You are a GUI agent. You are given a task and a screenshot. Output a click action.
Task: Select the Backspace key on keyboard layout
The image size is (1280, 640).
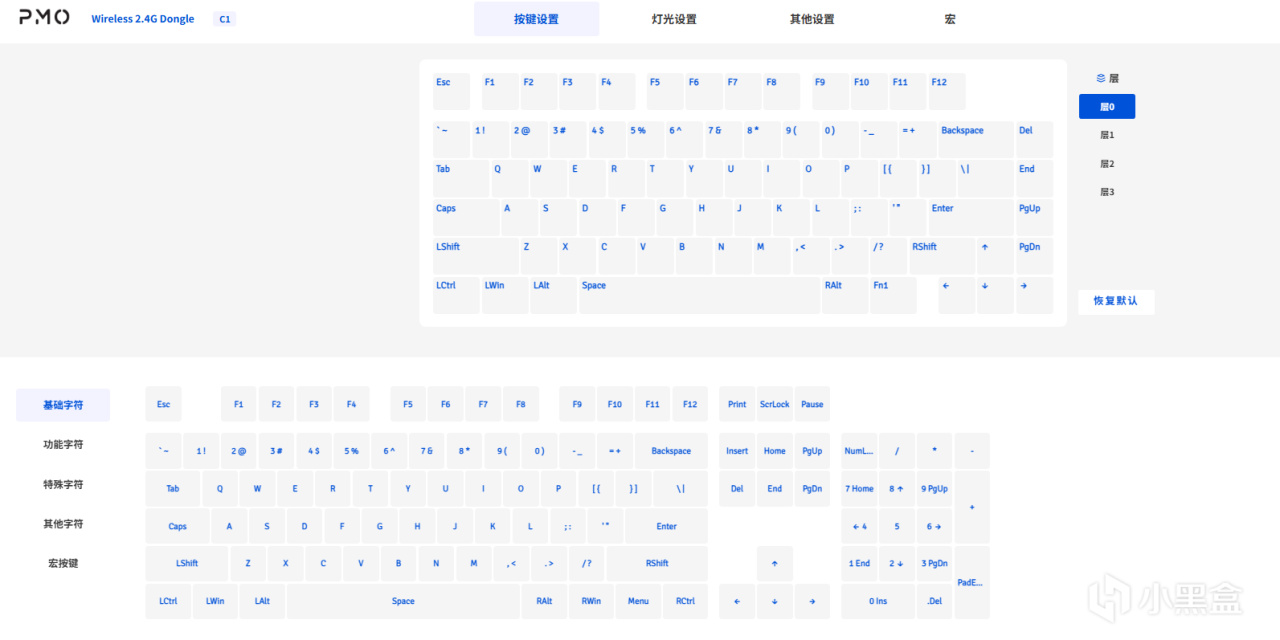(975, 139)
